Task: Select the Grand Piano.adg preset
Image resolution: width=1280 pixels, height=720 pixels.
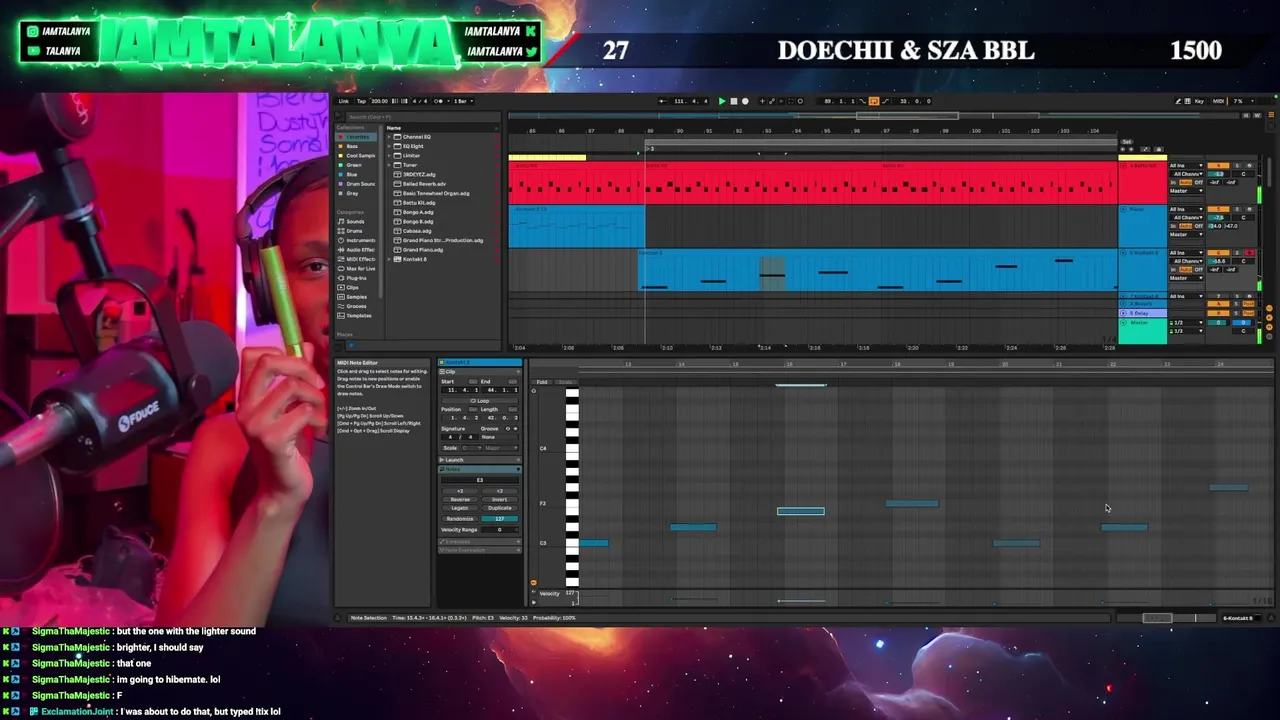Action: click(423, 250)
